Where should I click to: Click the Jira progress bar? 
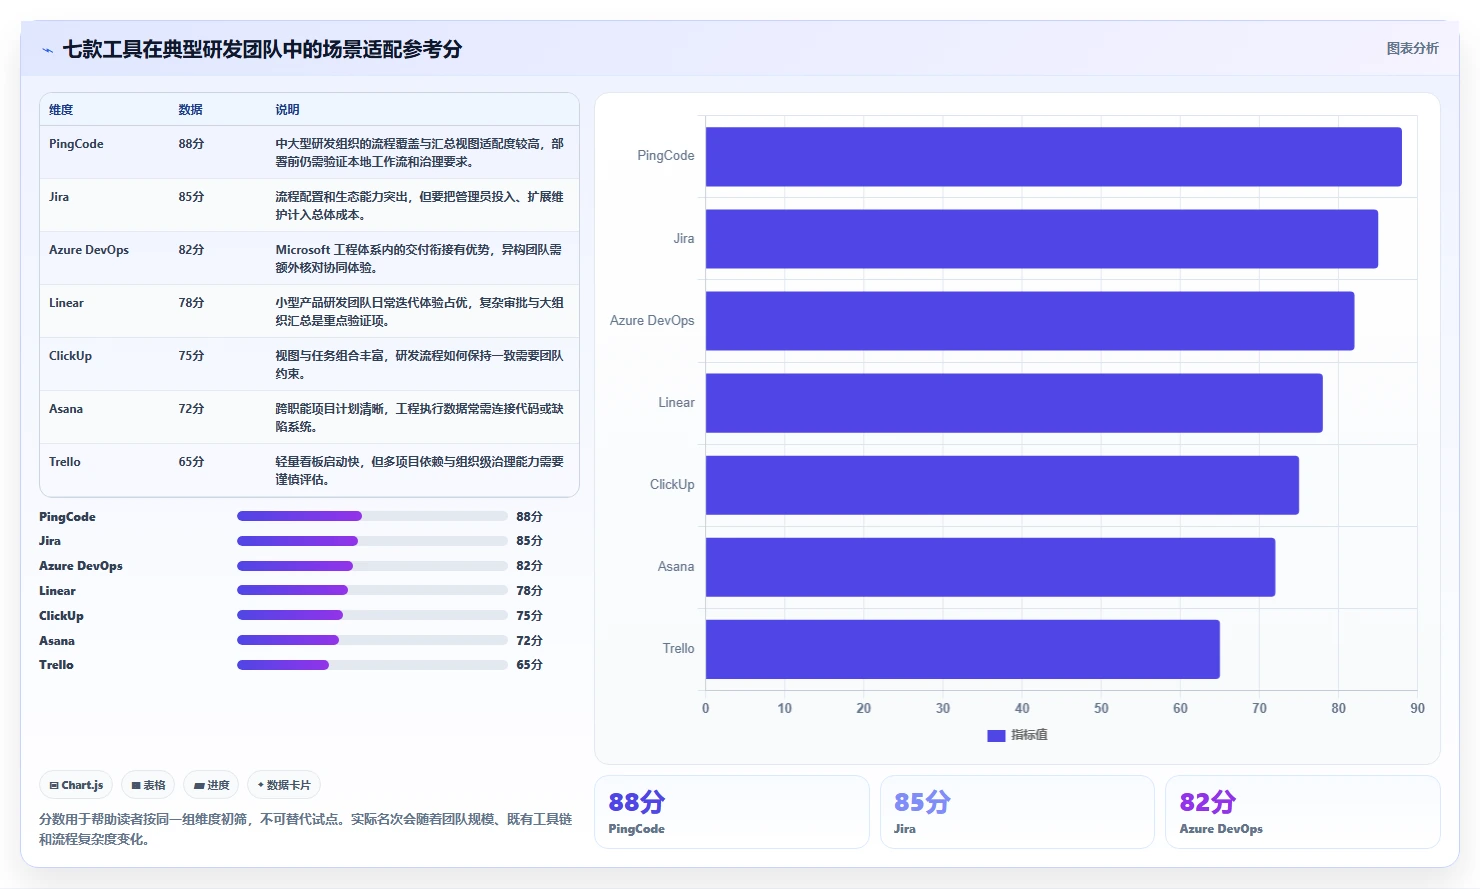[372, 541]
